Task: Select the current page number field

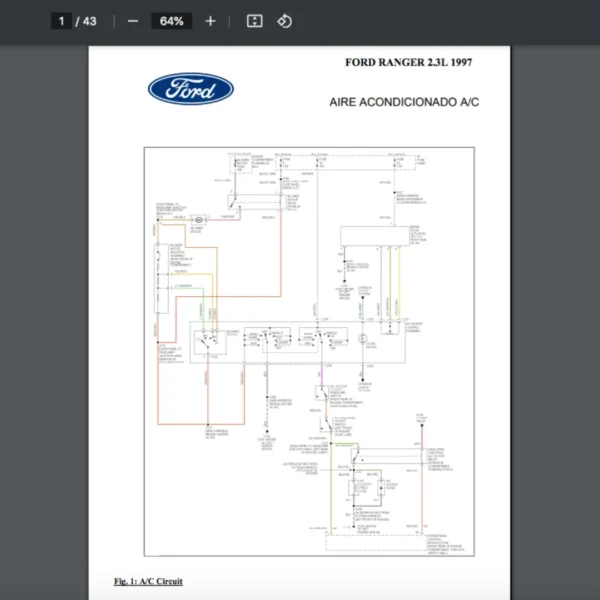Action: (62, 21)
